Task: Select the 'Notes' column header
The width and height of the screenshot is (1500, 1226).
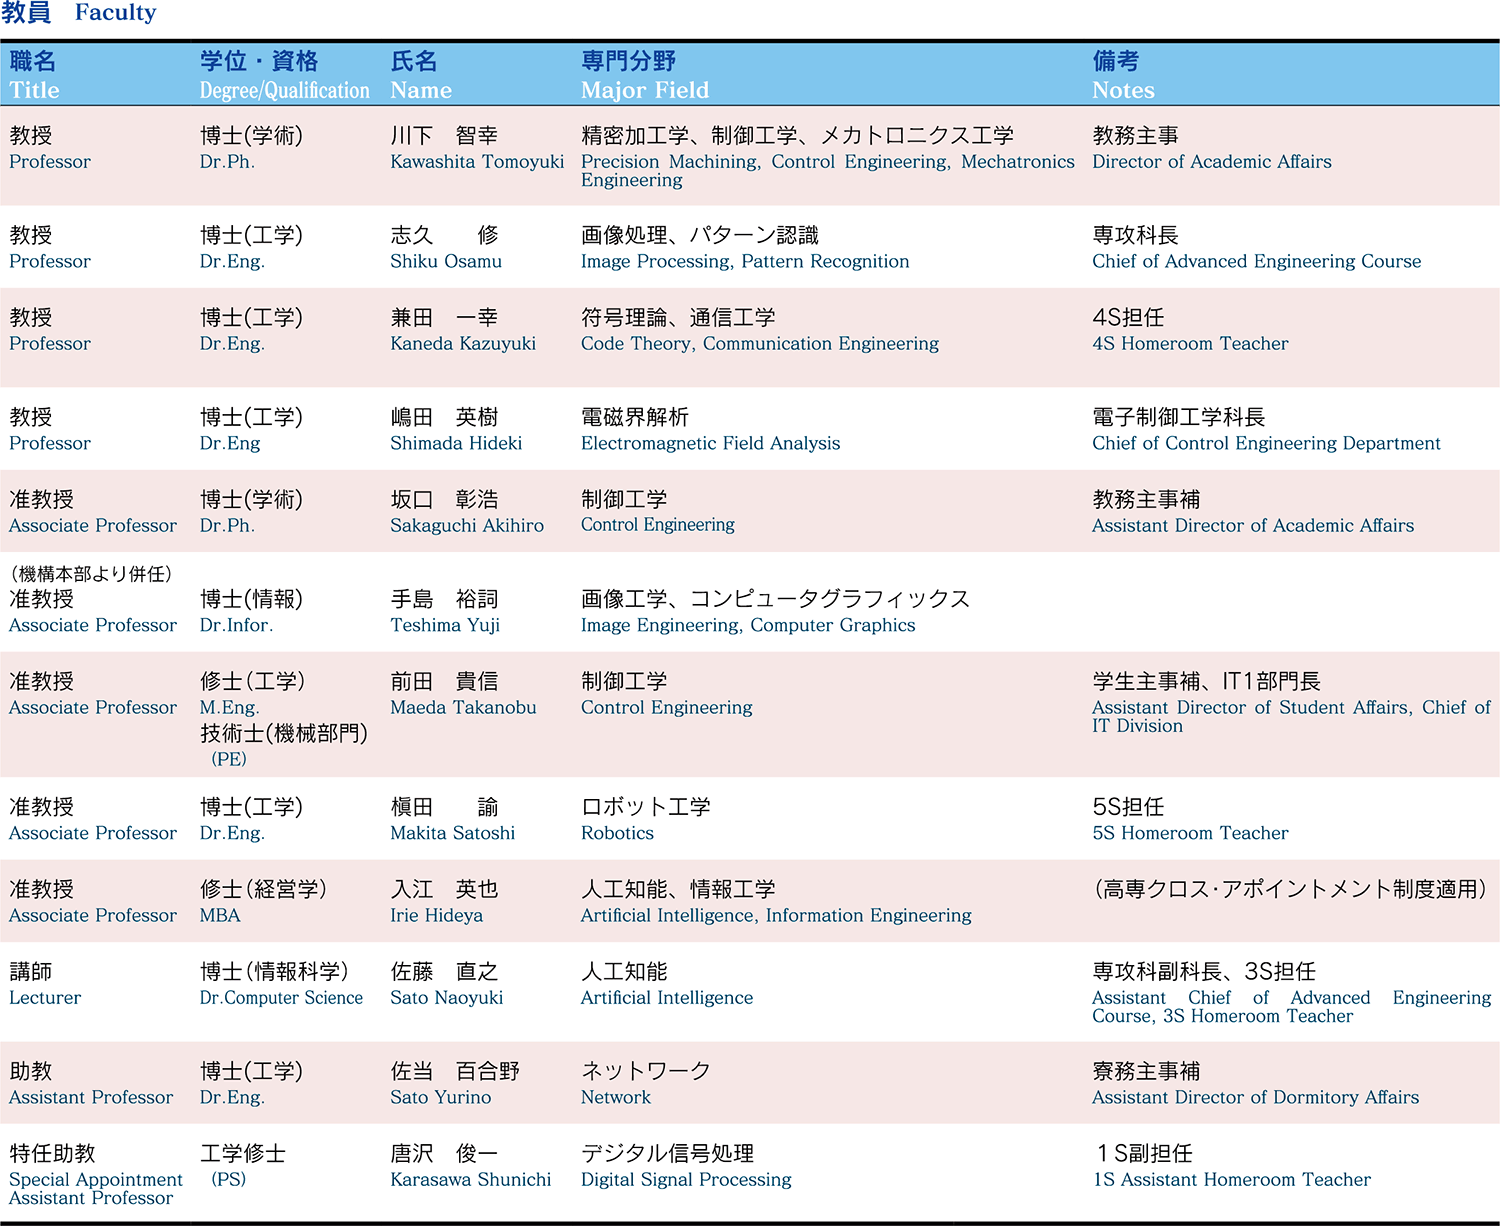Action: (1123, 90)
